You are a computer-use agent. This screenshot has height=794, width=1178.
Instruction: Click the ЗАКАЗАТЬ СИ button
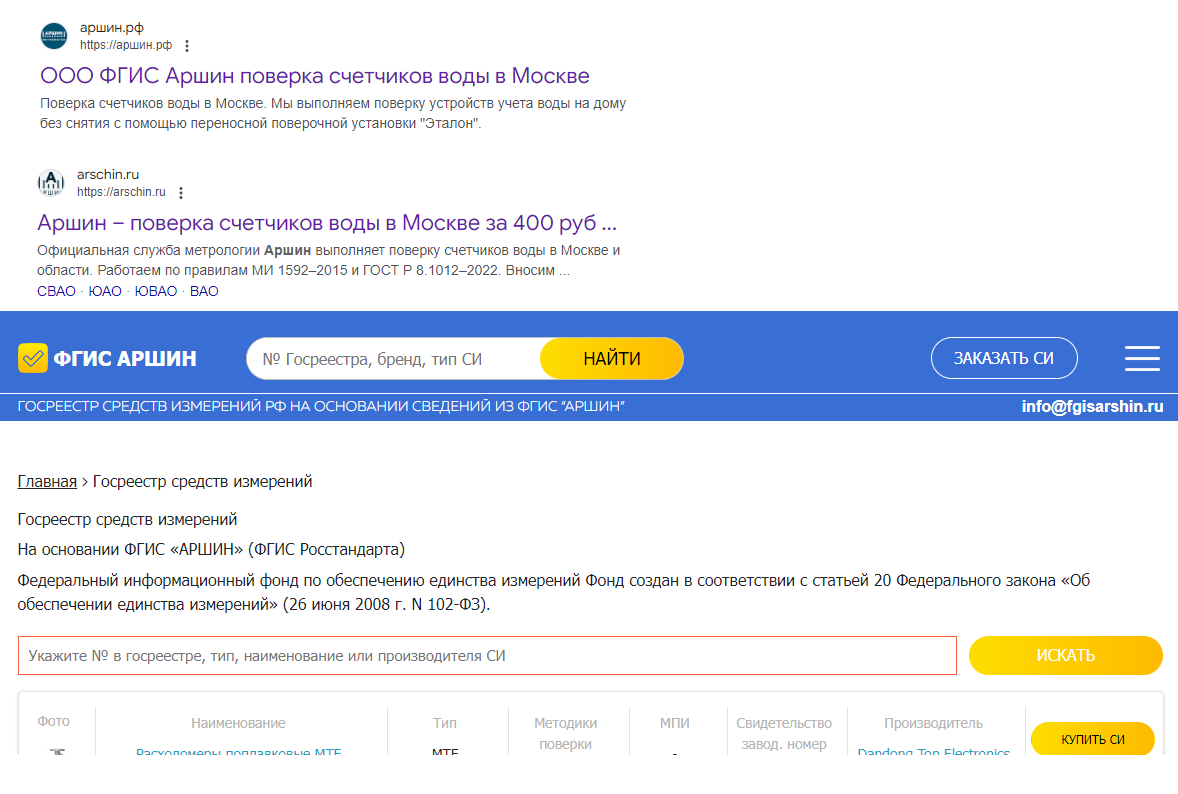(x=1003, y=358)
